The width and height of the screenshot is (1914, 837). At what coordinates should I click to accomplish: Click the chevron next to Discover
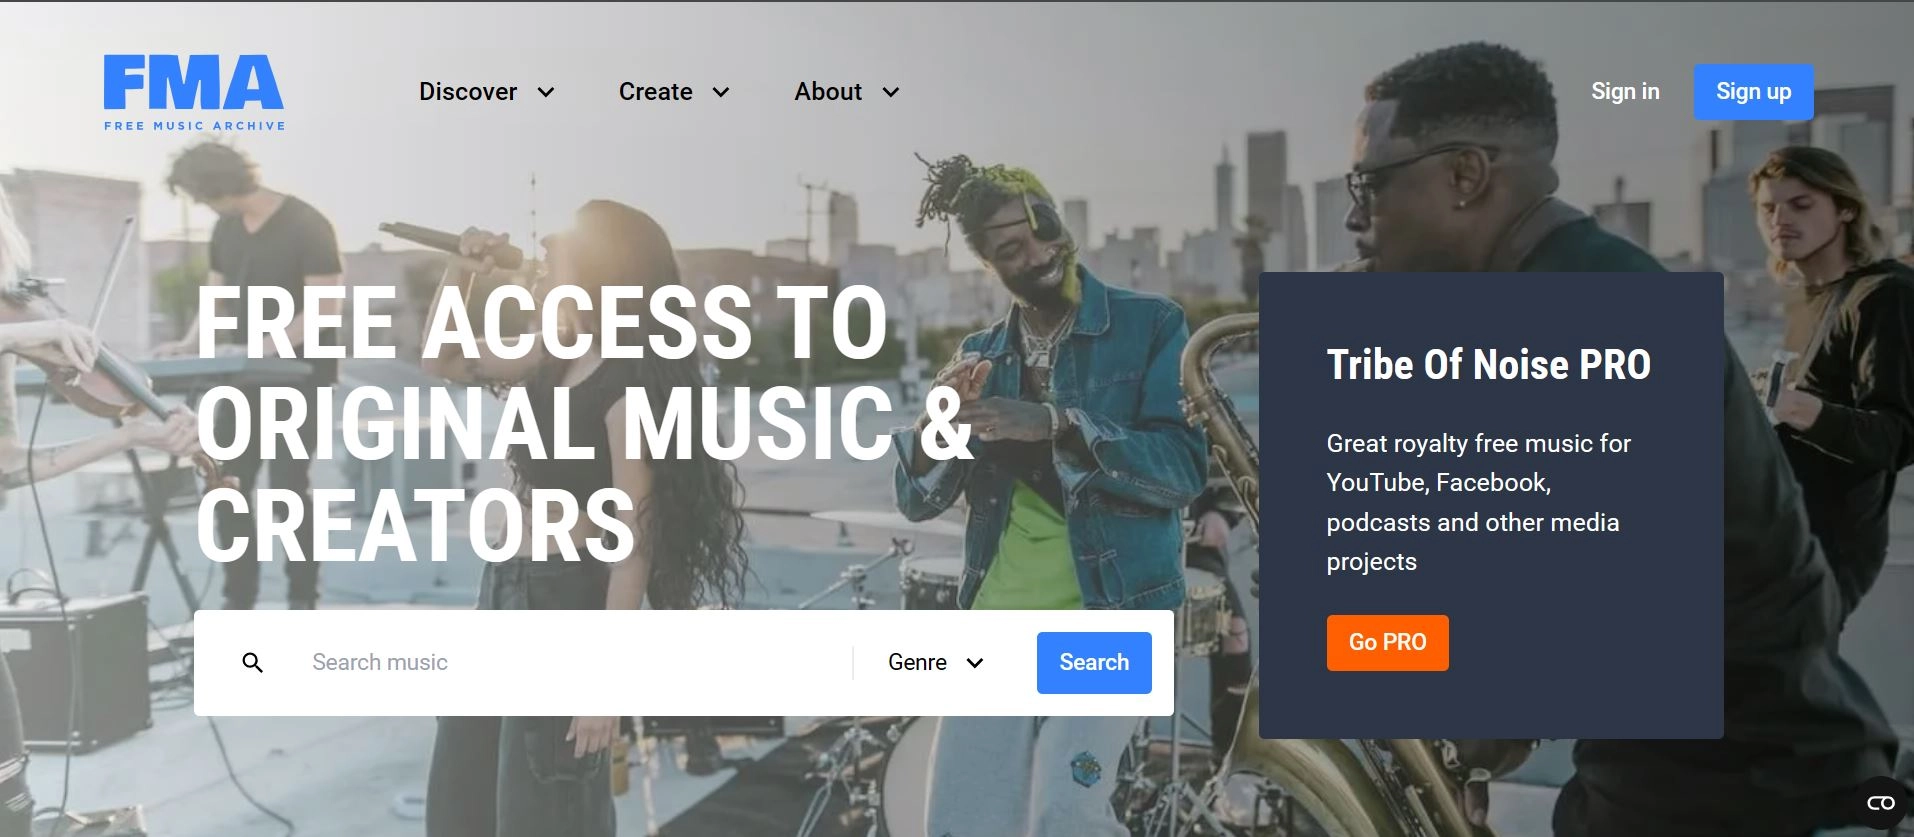point(546,92)
